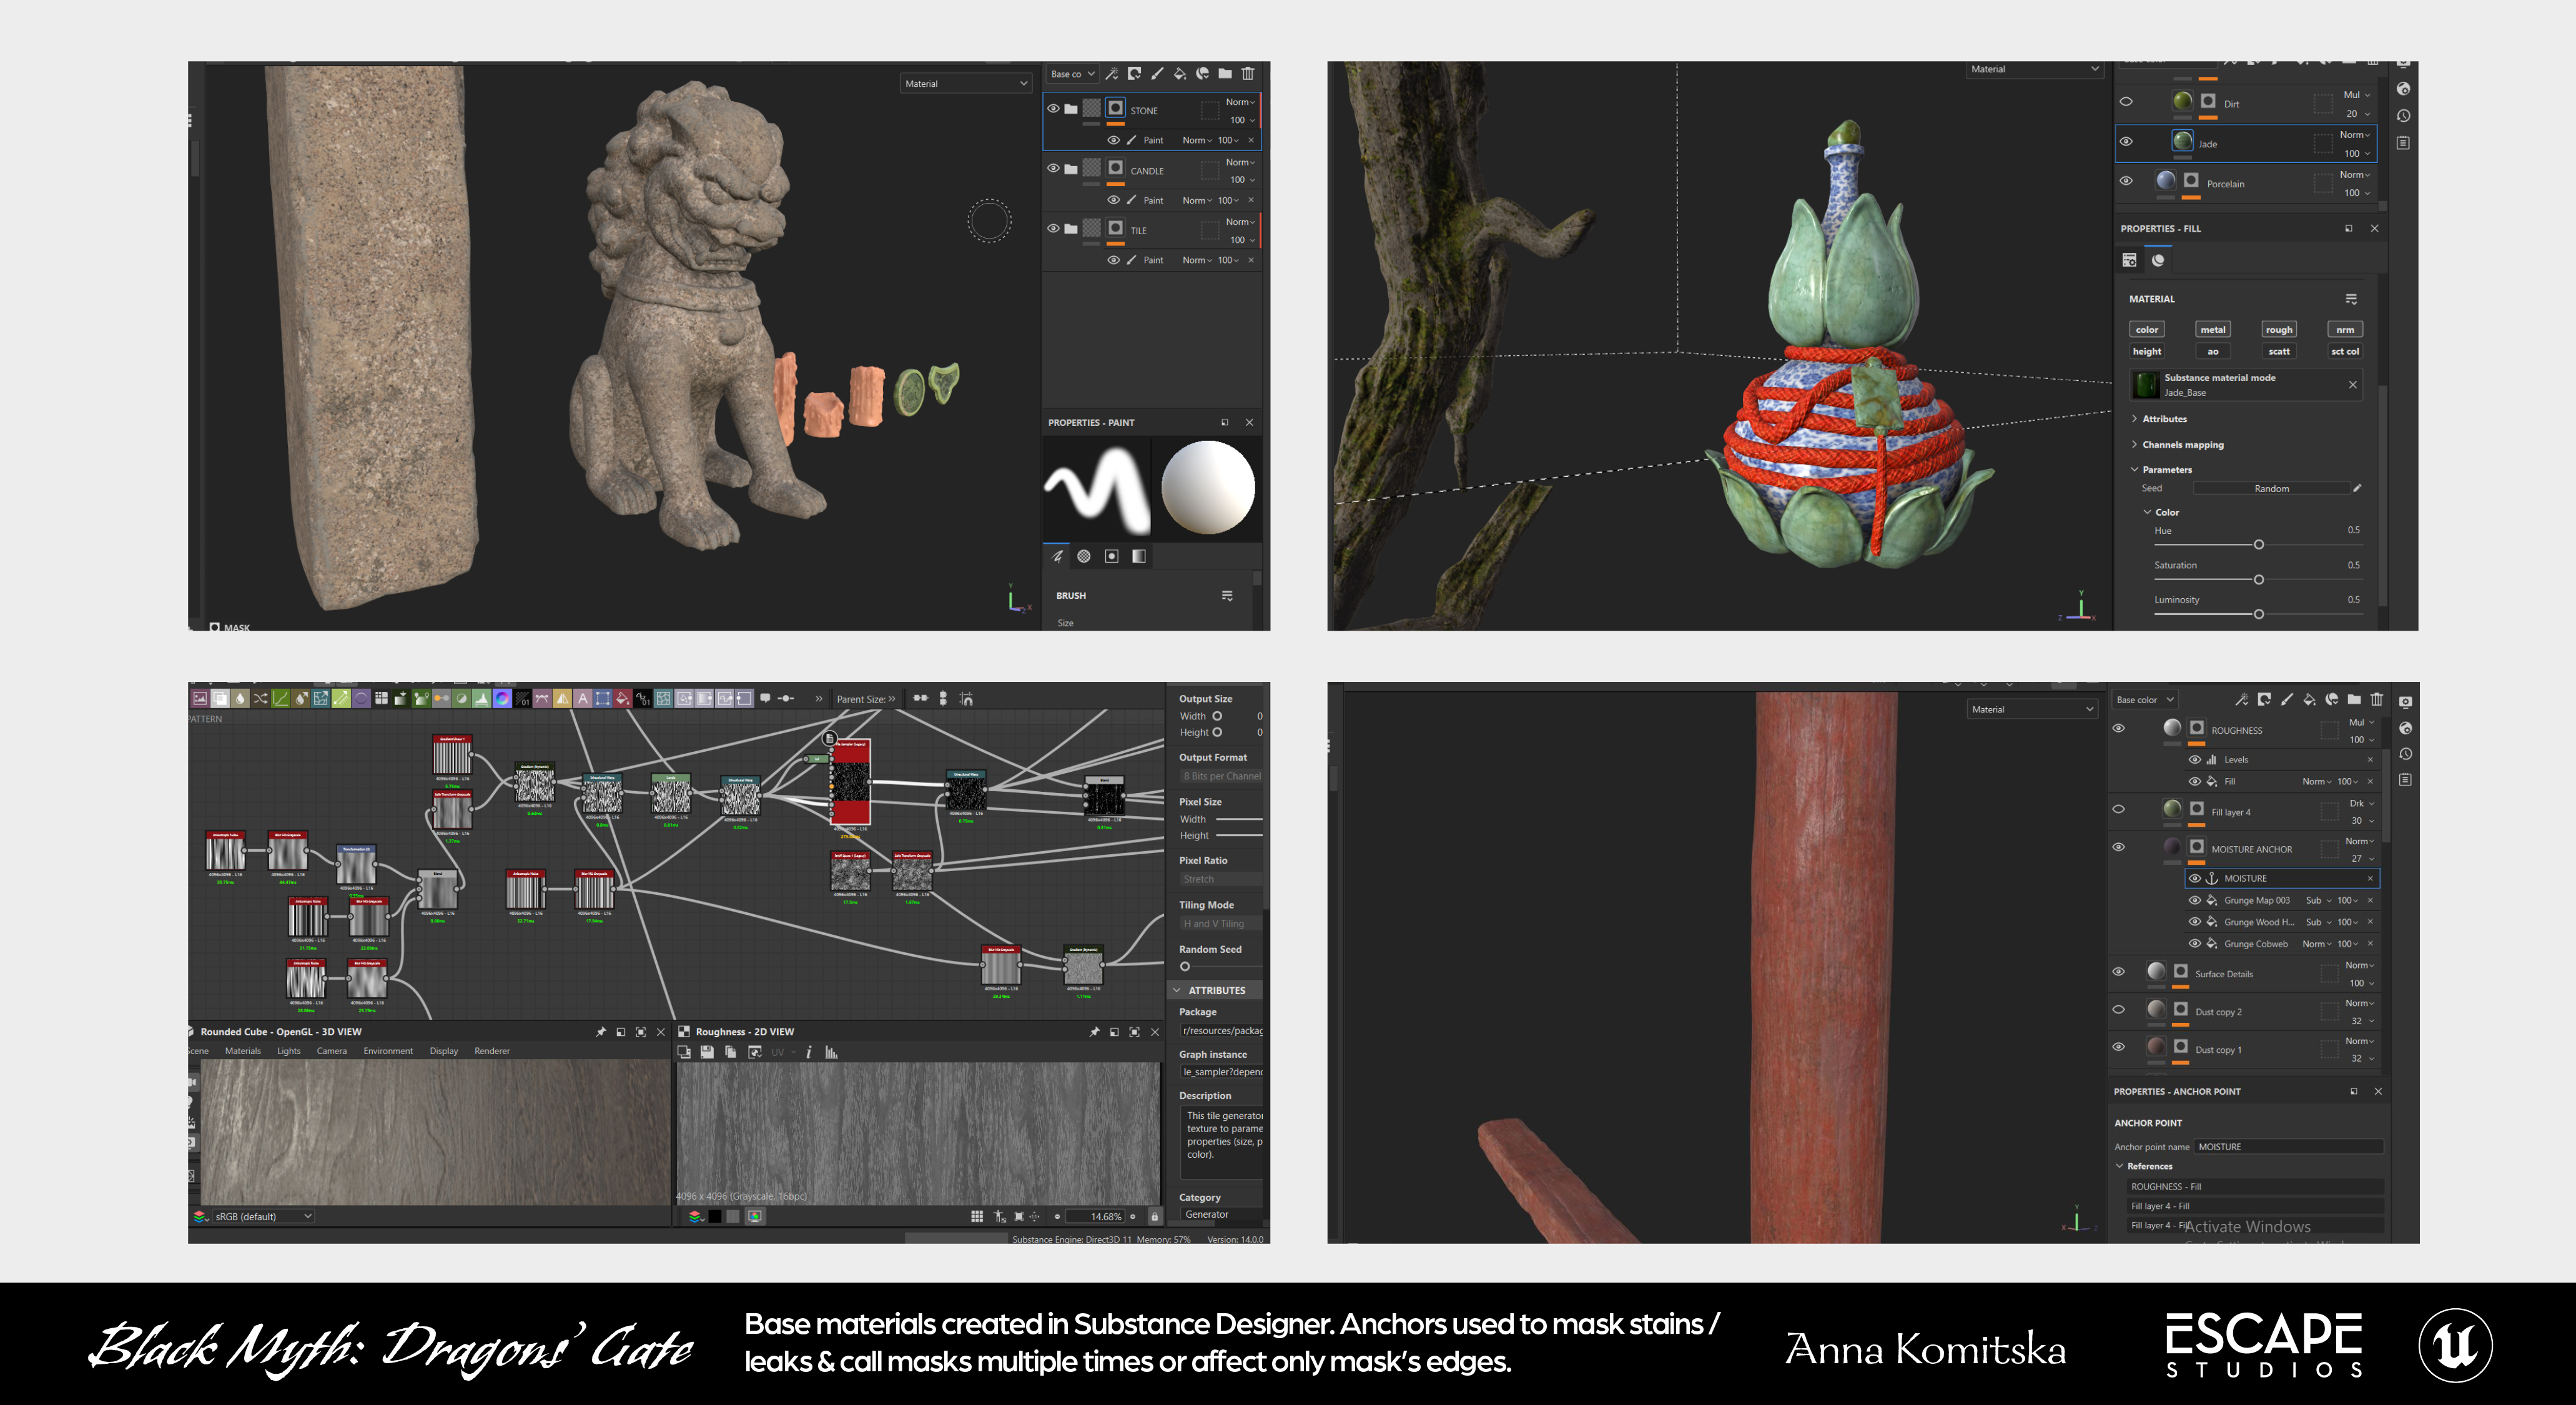Select the Brush tab in Properties - Paint

tap(1058, 556)
